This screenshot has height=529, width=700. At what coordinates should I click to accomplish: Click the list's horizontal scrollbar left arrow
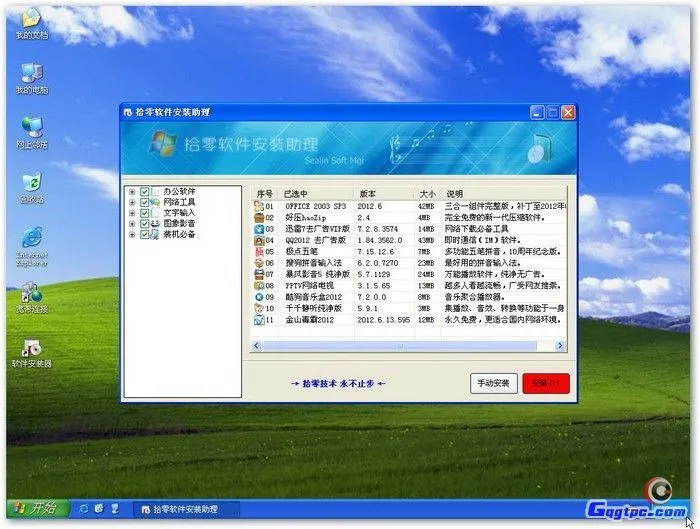[x=257, y=346]
